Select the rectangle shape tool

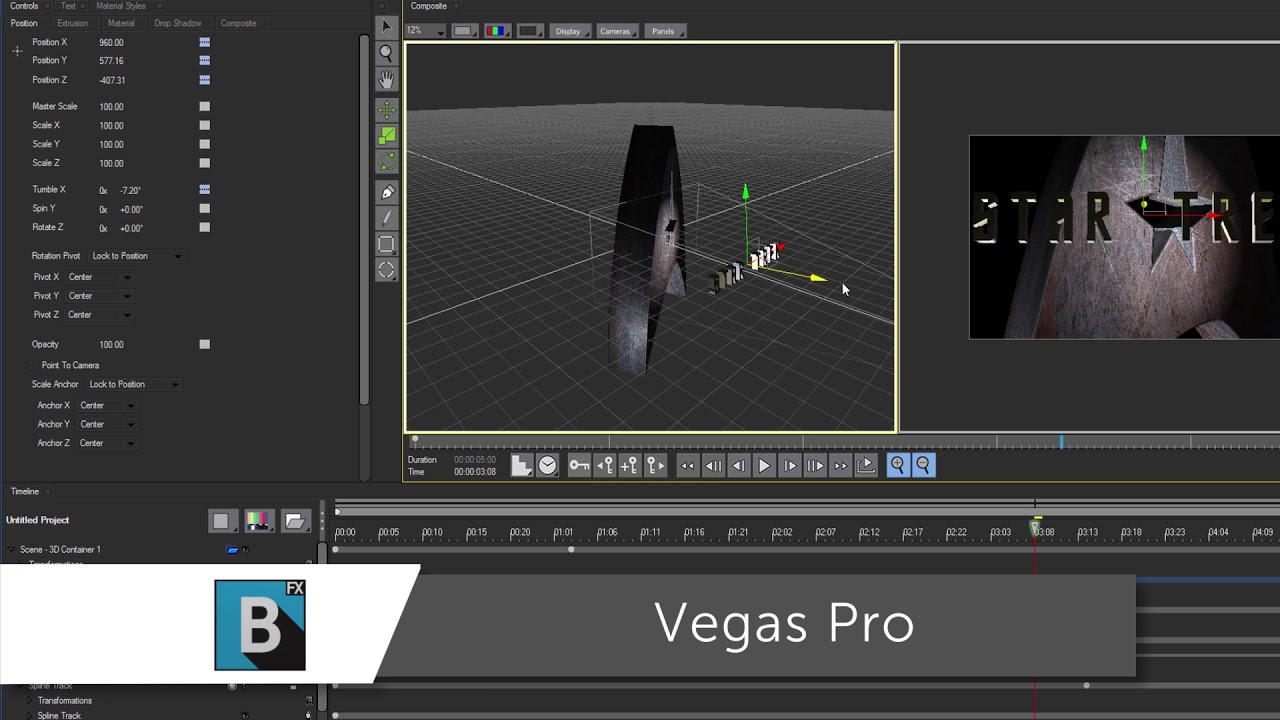tap(387, 244)
